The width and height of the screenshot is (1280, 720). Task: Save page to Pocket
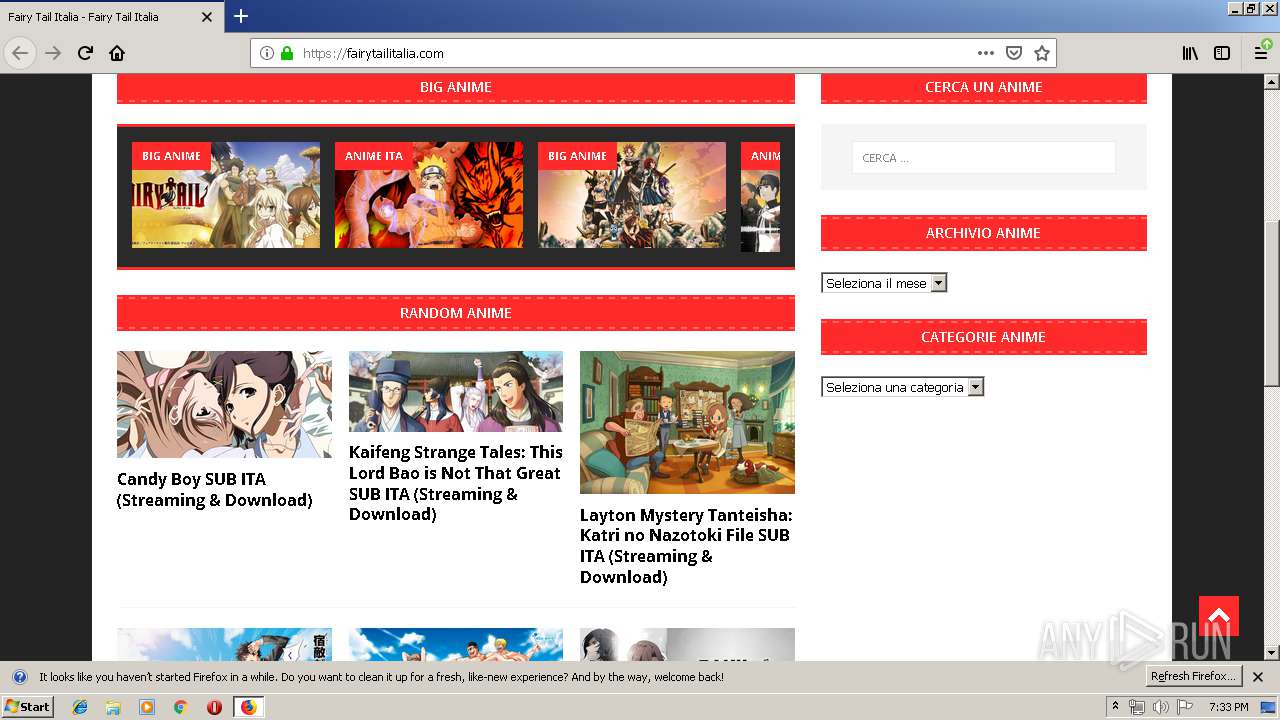(x=1014, y=53)
